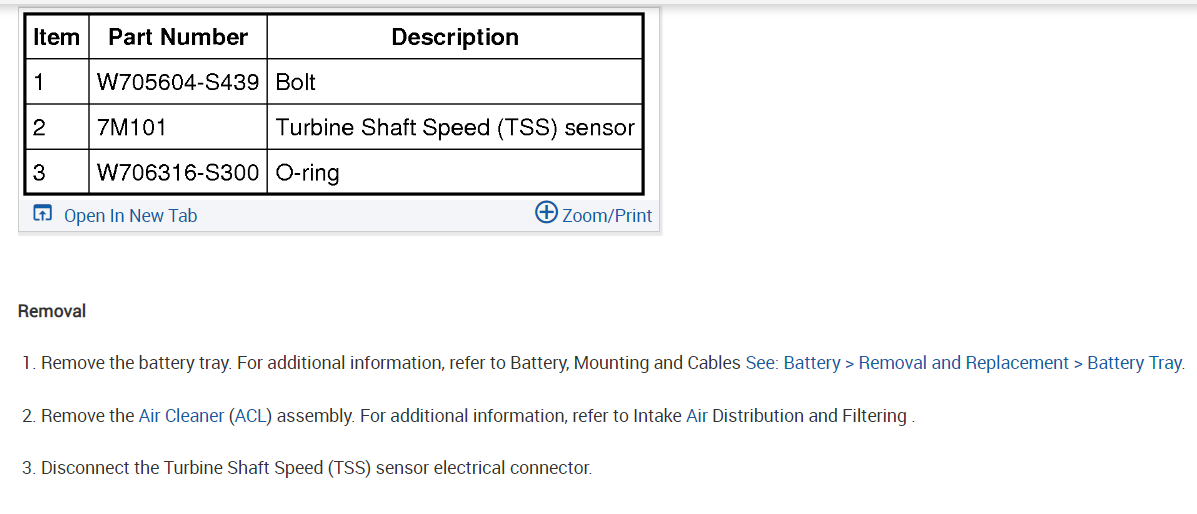Select the 7M101 part number cell
Image resolution: width=1197 pixels, height=514 pixels.
(x=132, y=127)
